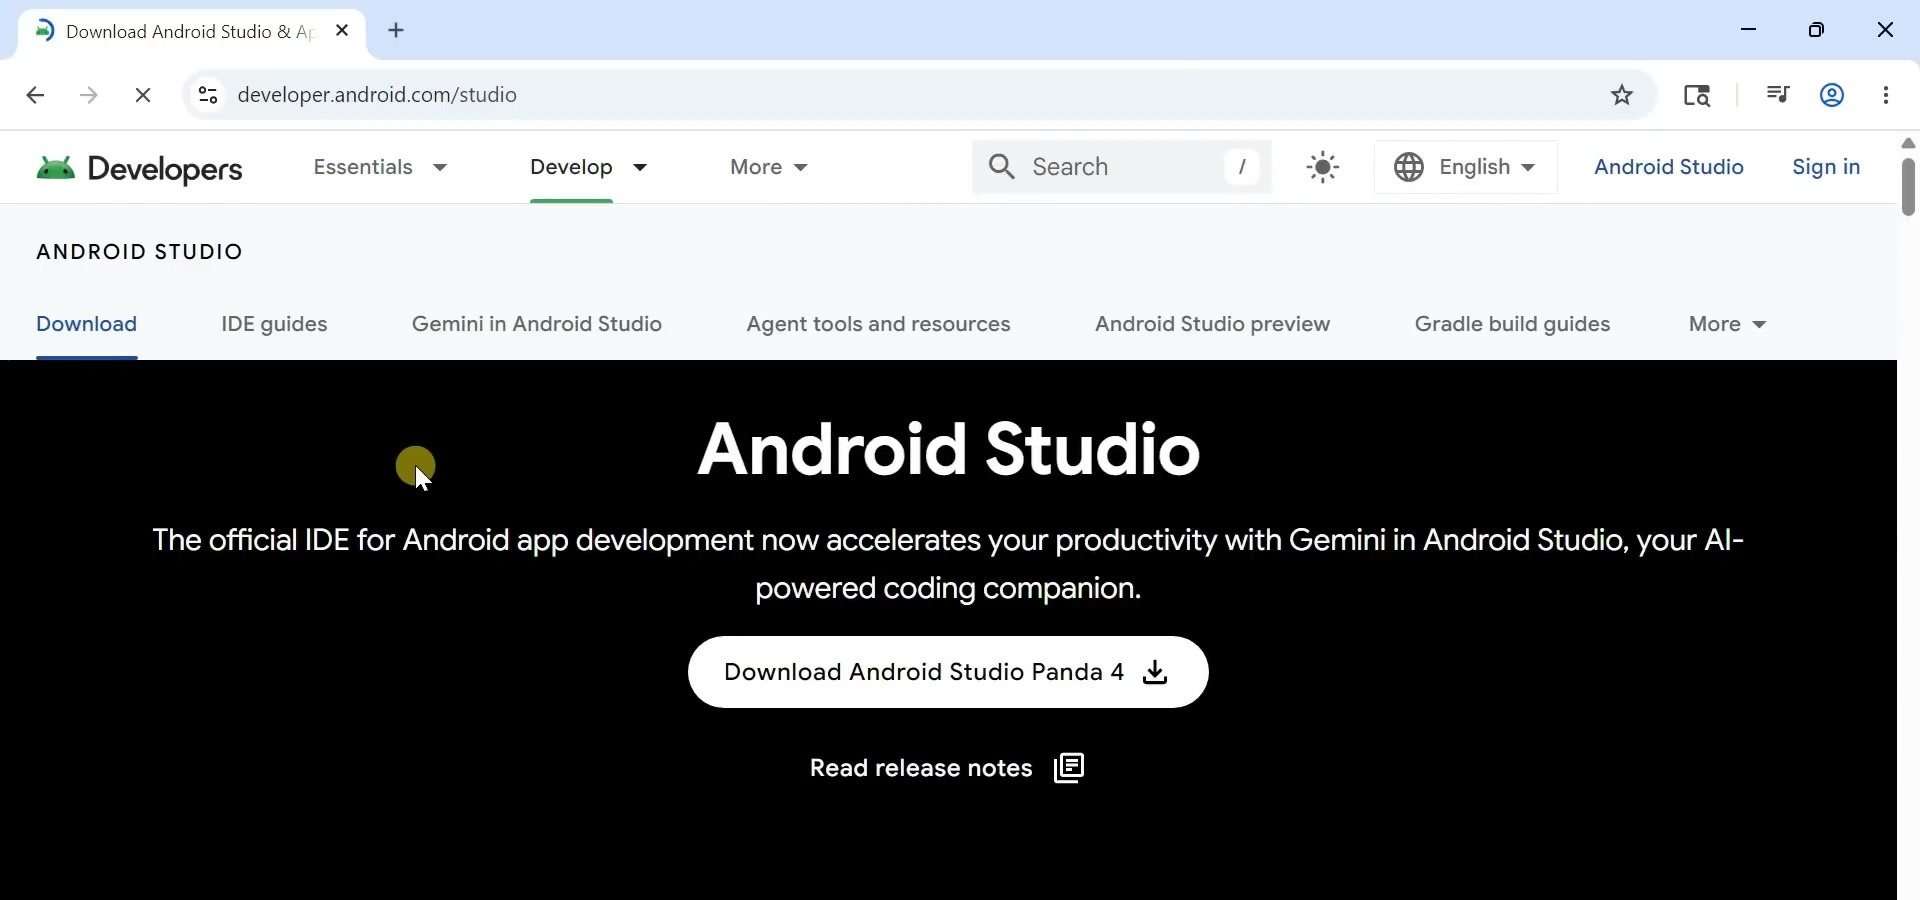Click Download Android Studio Panda 4 button
Screen dimensions: 1920x900
pos(948,672)
